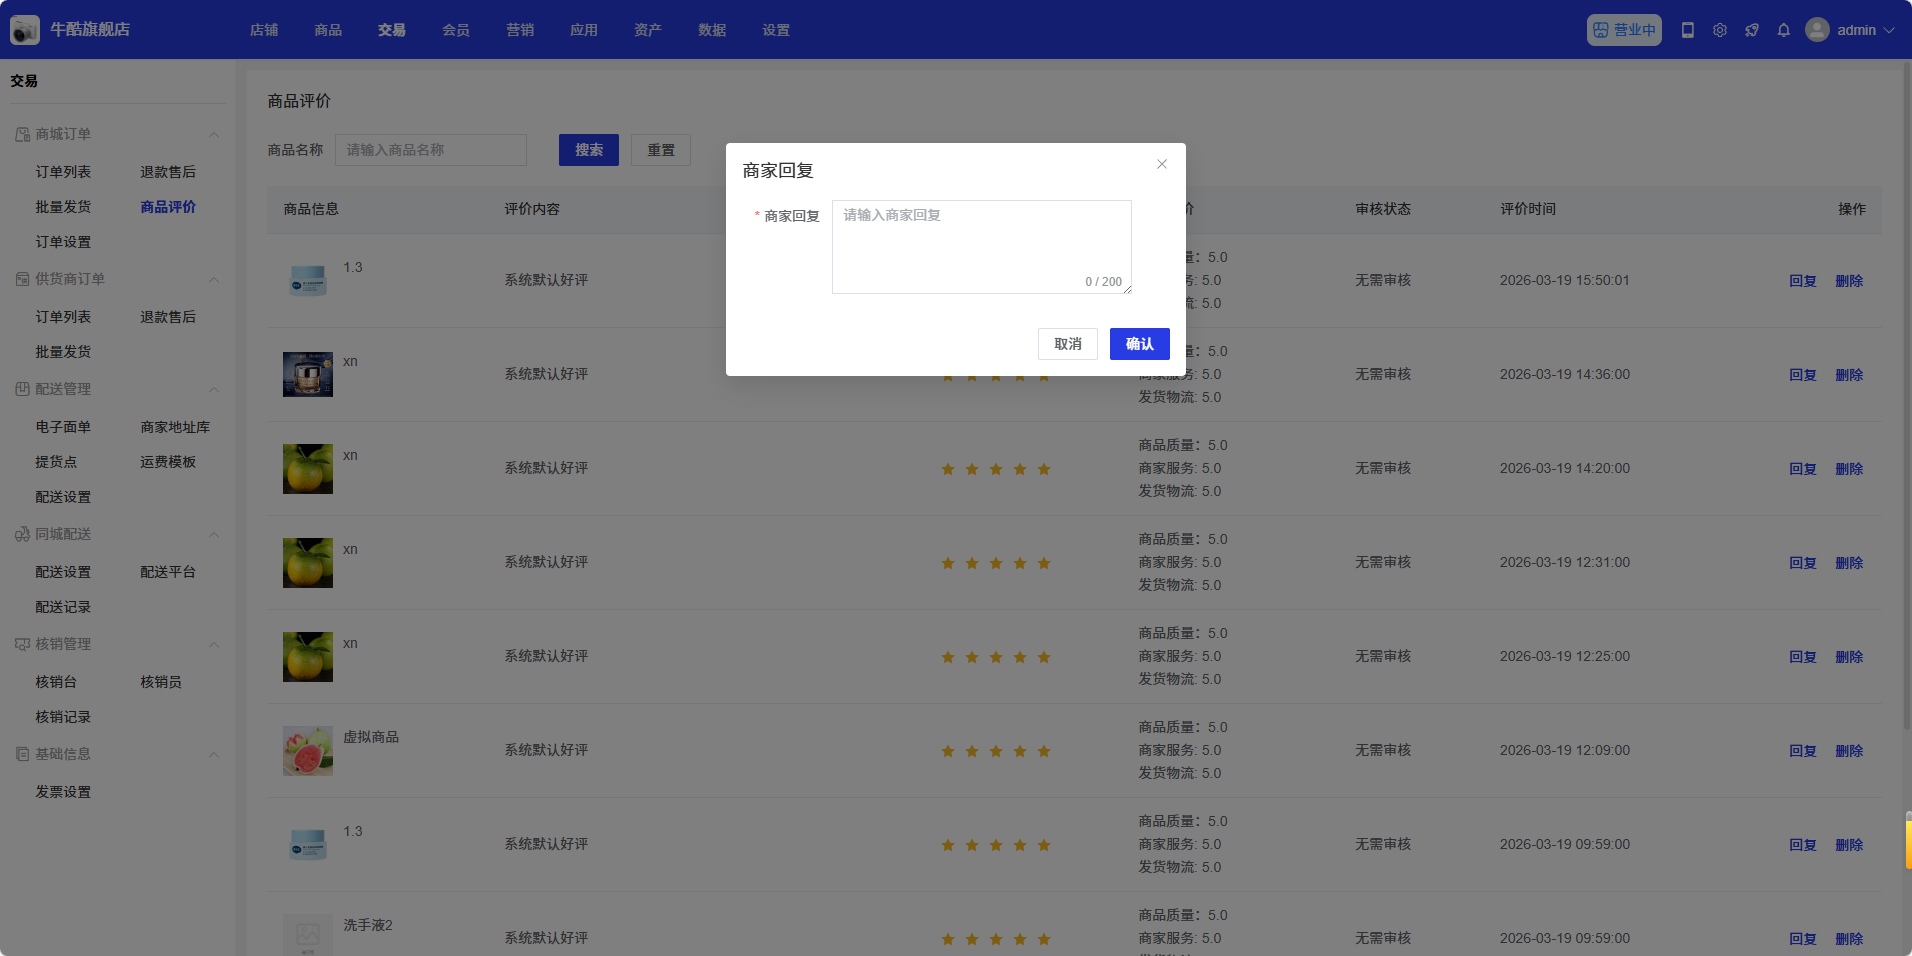Click the 营业中 store status button
This screenshot has width=1912, height=956.
[x=1624, y=30]
